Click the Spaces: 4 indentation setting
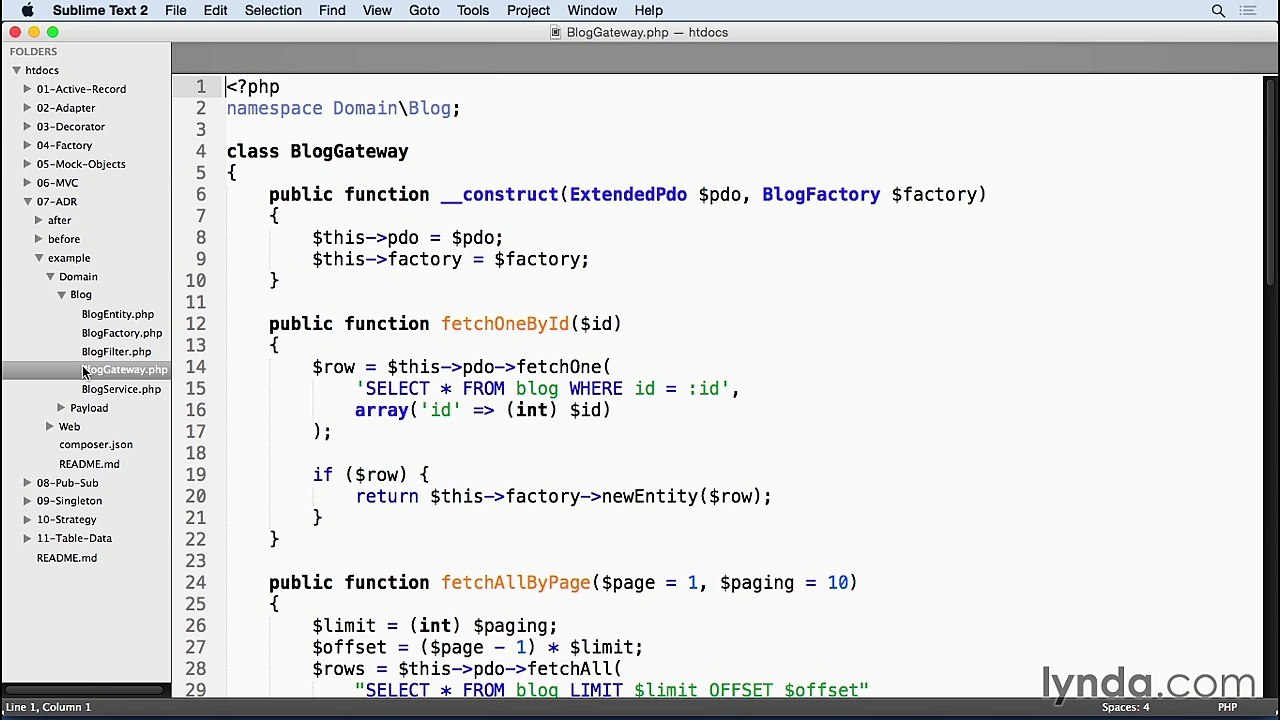Screen dimensions: 1280x720 [x=1125, y=707]
